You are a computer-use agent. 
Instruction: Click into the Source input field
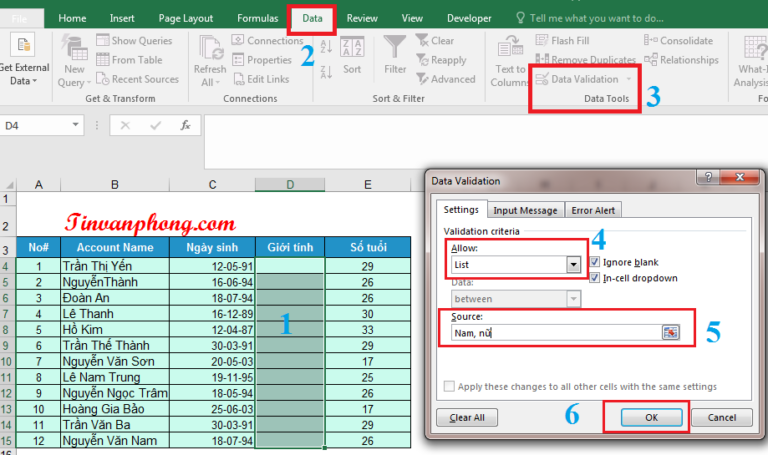click(x=553, y=332)
